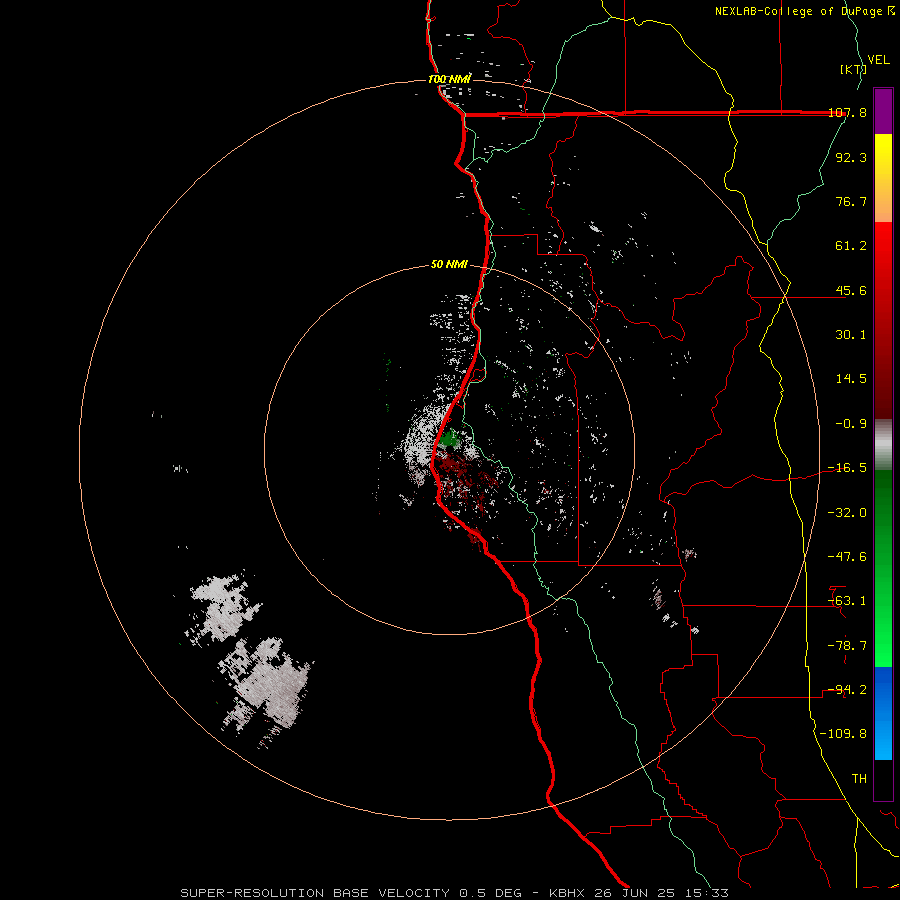Select the 14.5 velocity scale value
The image size is (900, 900).
[851, 379]
